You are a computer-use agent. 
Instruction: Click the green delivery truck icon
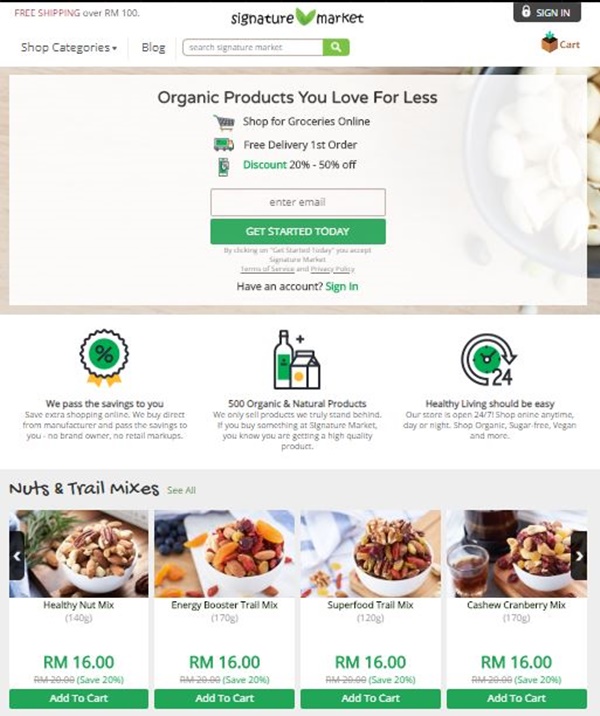[x=224, y=145]
